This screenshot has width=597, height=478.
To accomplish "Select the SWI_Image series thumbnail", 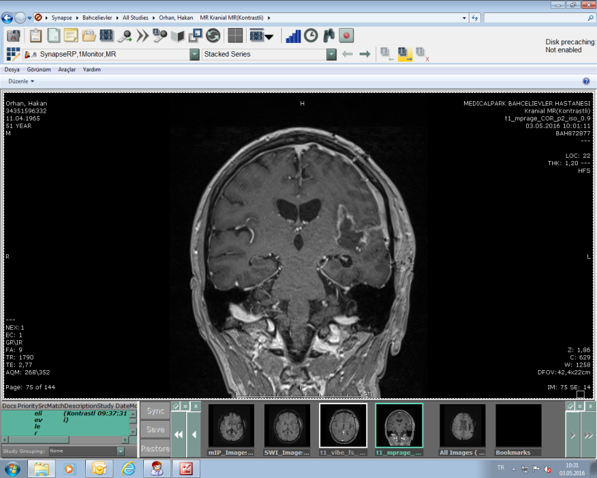I will point(287,429).
